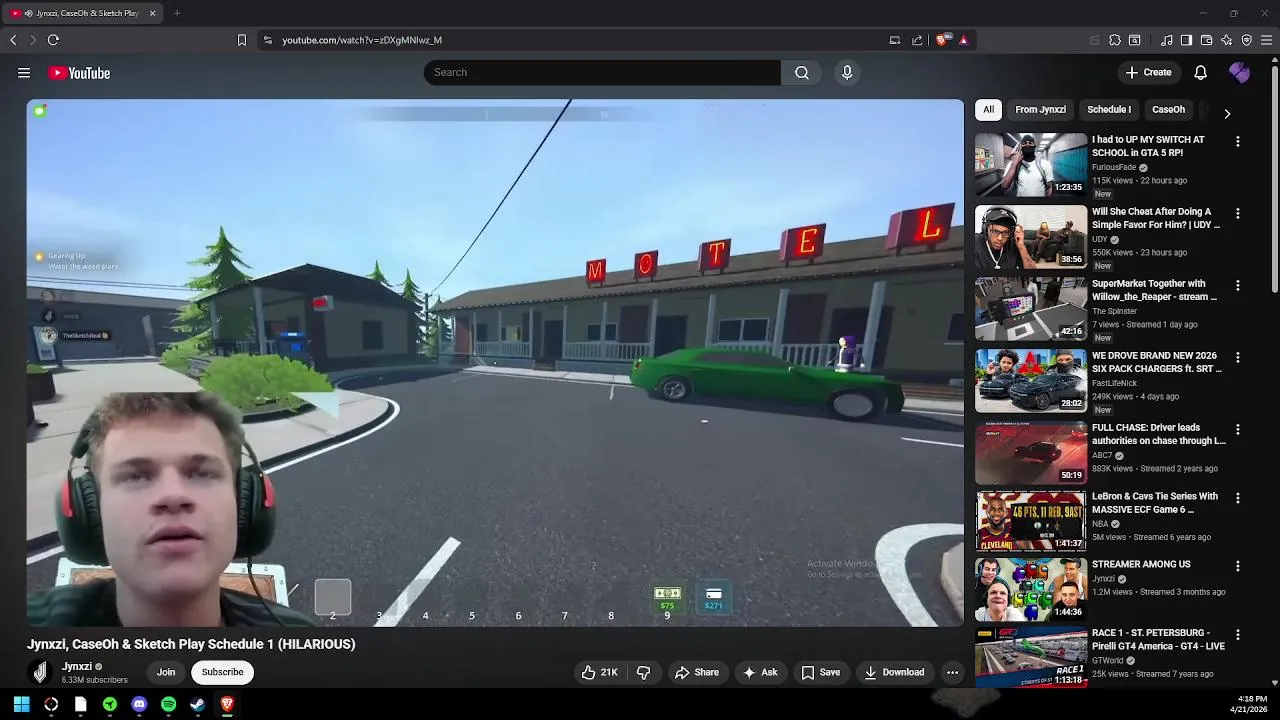The width and height of the screenshot is (1280, 720).
Task: Open options for STREAMER AMONG US video
Action: click(1238, 566)
